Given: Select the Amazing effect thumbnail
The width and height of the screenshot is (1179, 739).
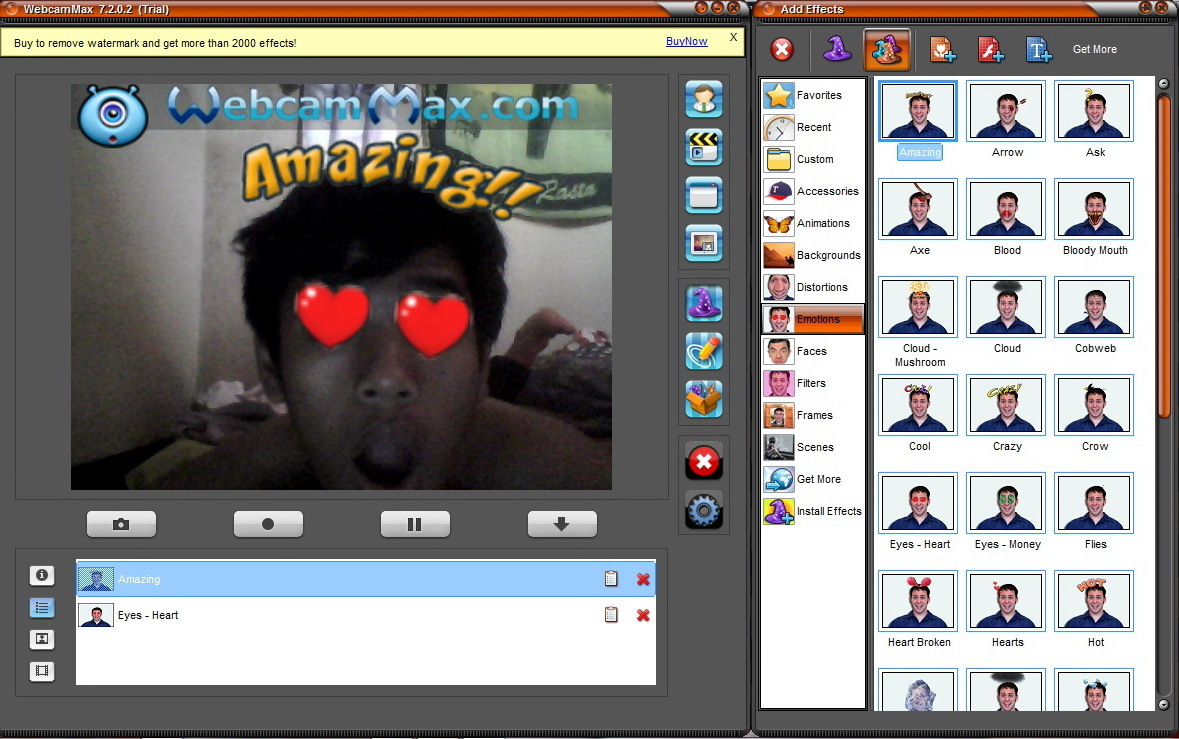Looking at the screenshot, I should point(918,111).
